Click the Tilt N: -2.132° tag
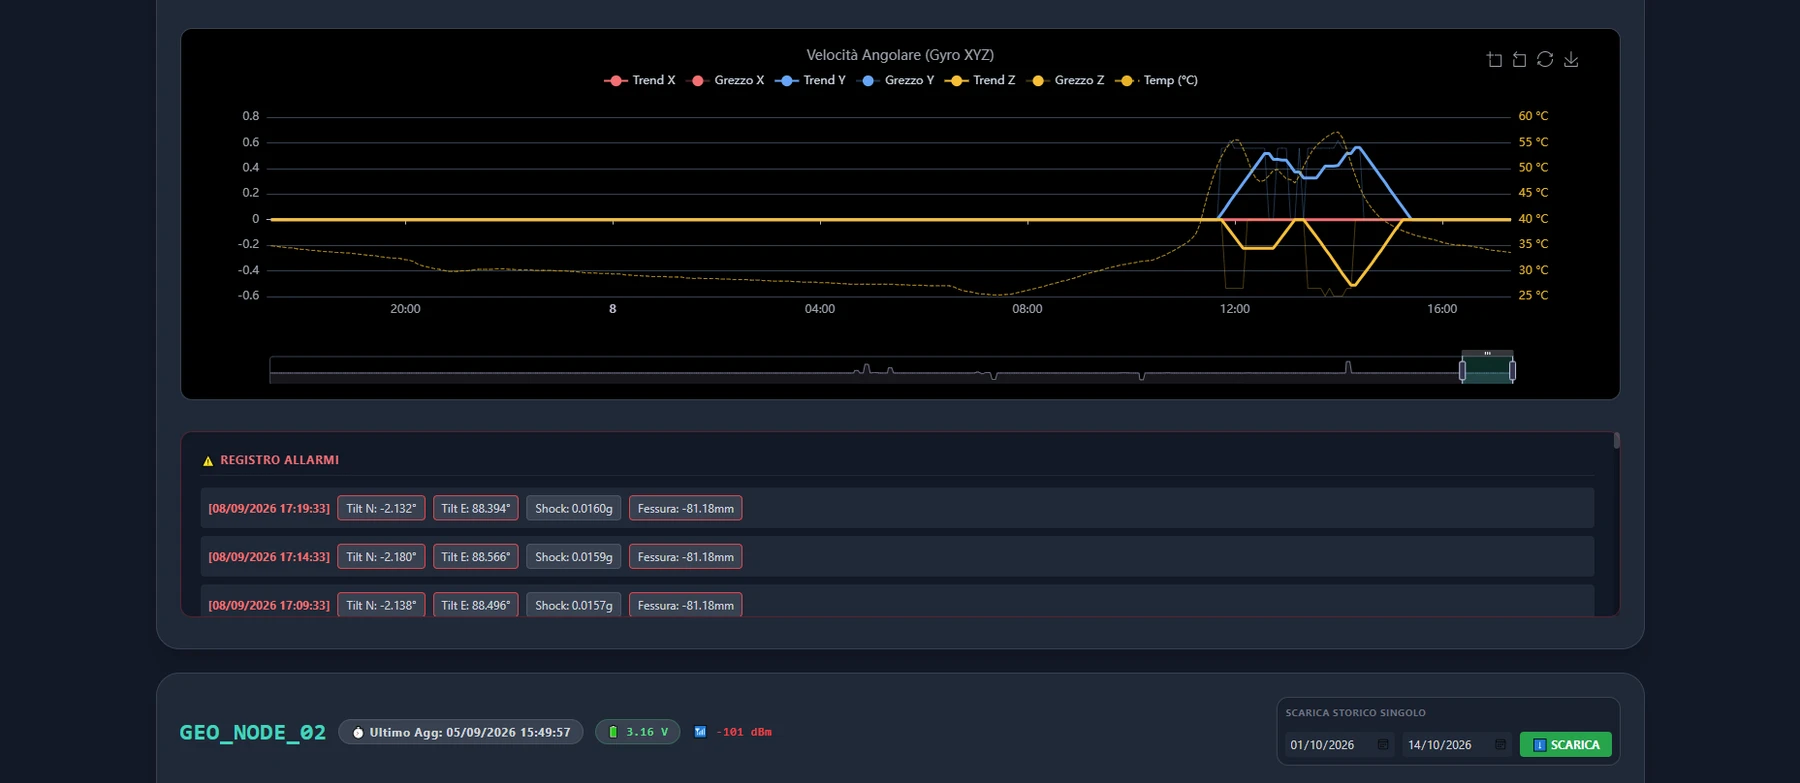Screen dimensions: 1800x783 (x=381, y=509)
